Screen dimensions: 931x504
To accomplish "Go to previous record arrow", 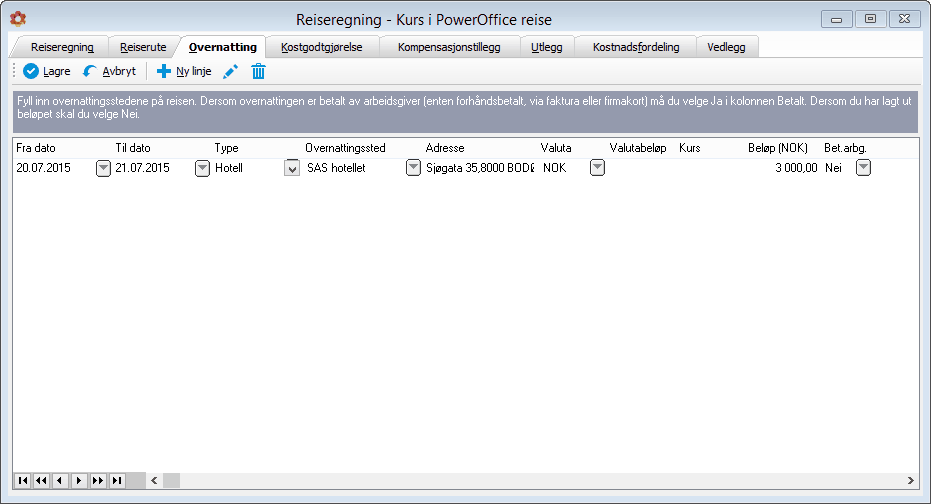I will [x=60, y=480].
